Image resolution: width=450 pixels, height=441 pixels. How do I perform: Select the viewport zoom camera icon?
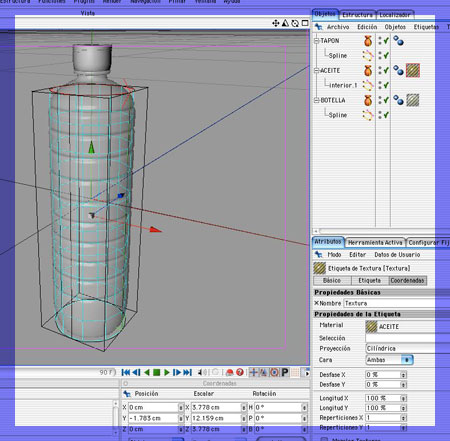pos(285,23)
